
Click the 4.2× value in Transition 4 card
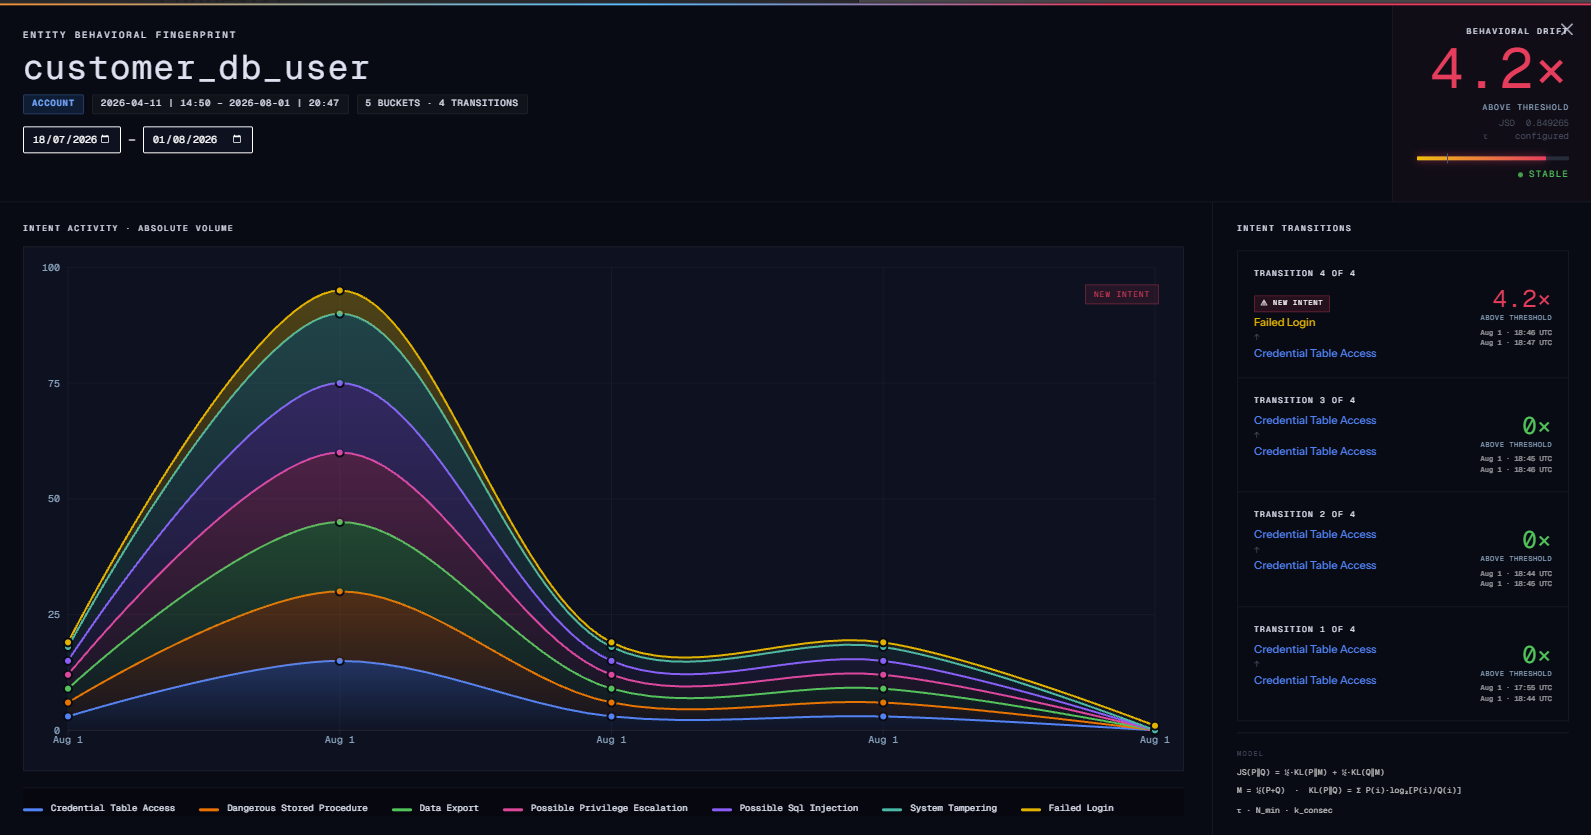coord(1521,299)
